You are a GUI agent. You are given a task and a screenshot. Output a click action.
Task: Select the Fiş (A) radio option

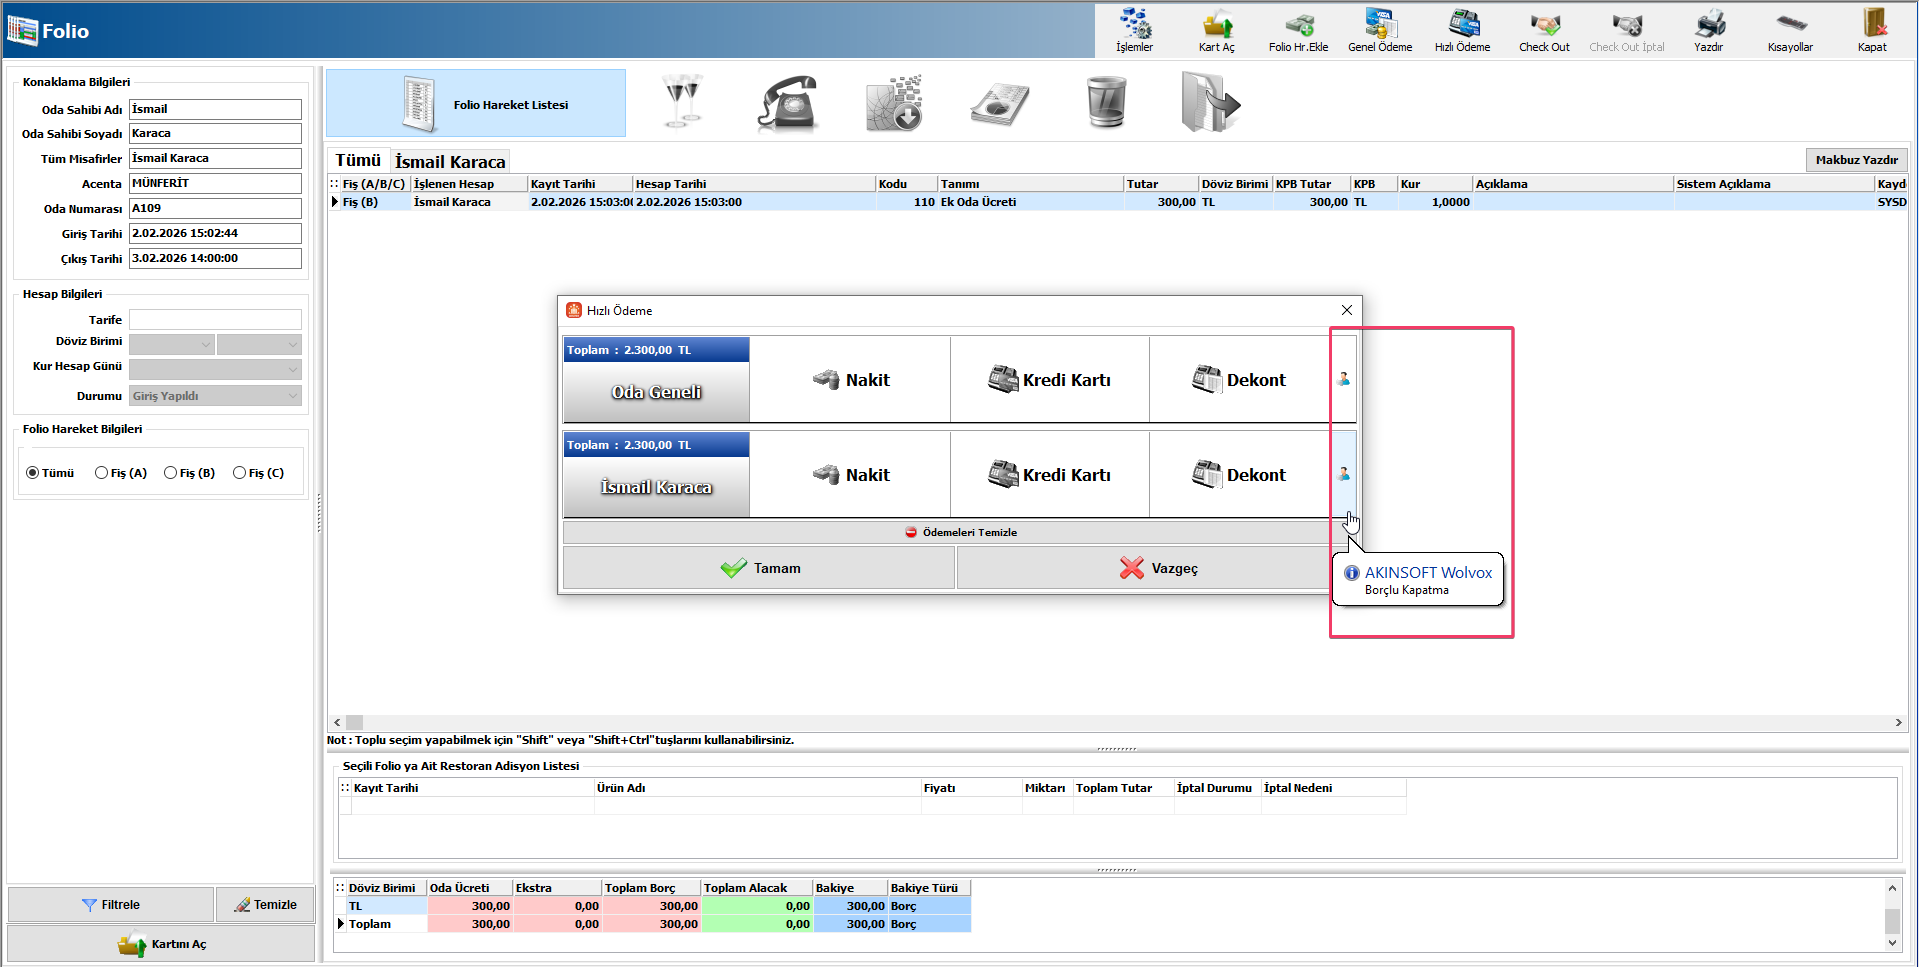click(x=102, y=473)
